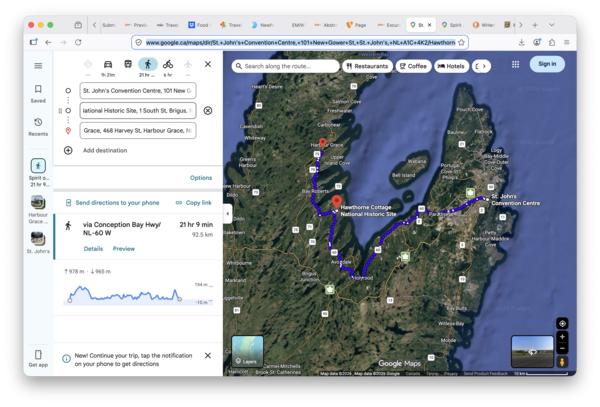Open Recents in the sidebar

point(38,127)
